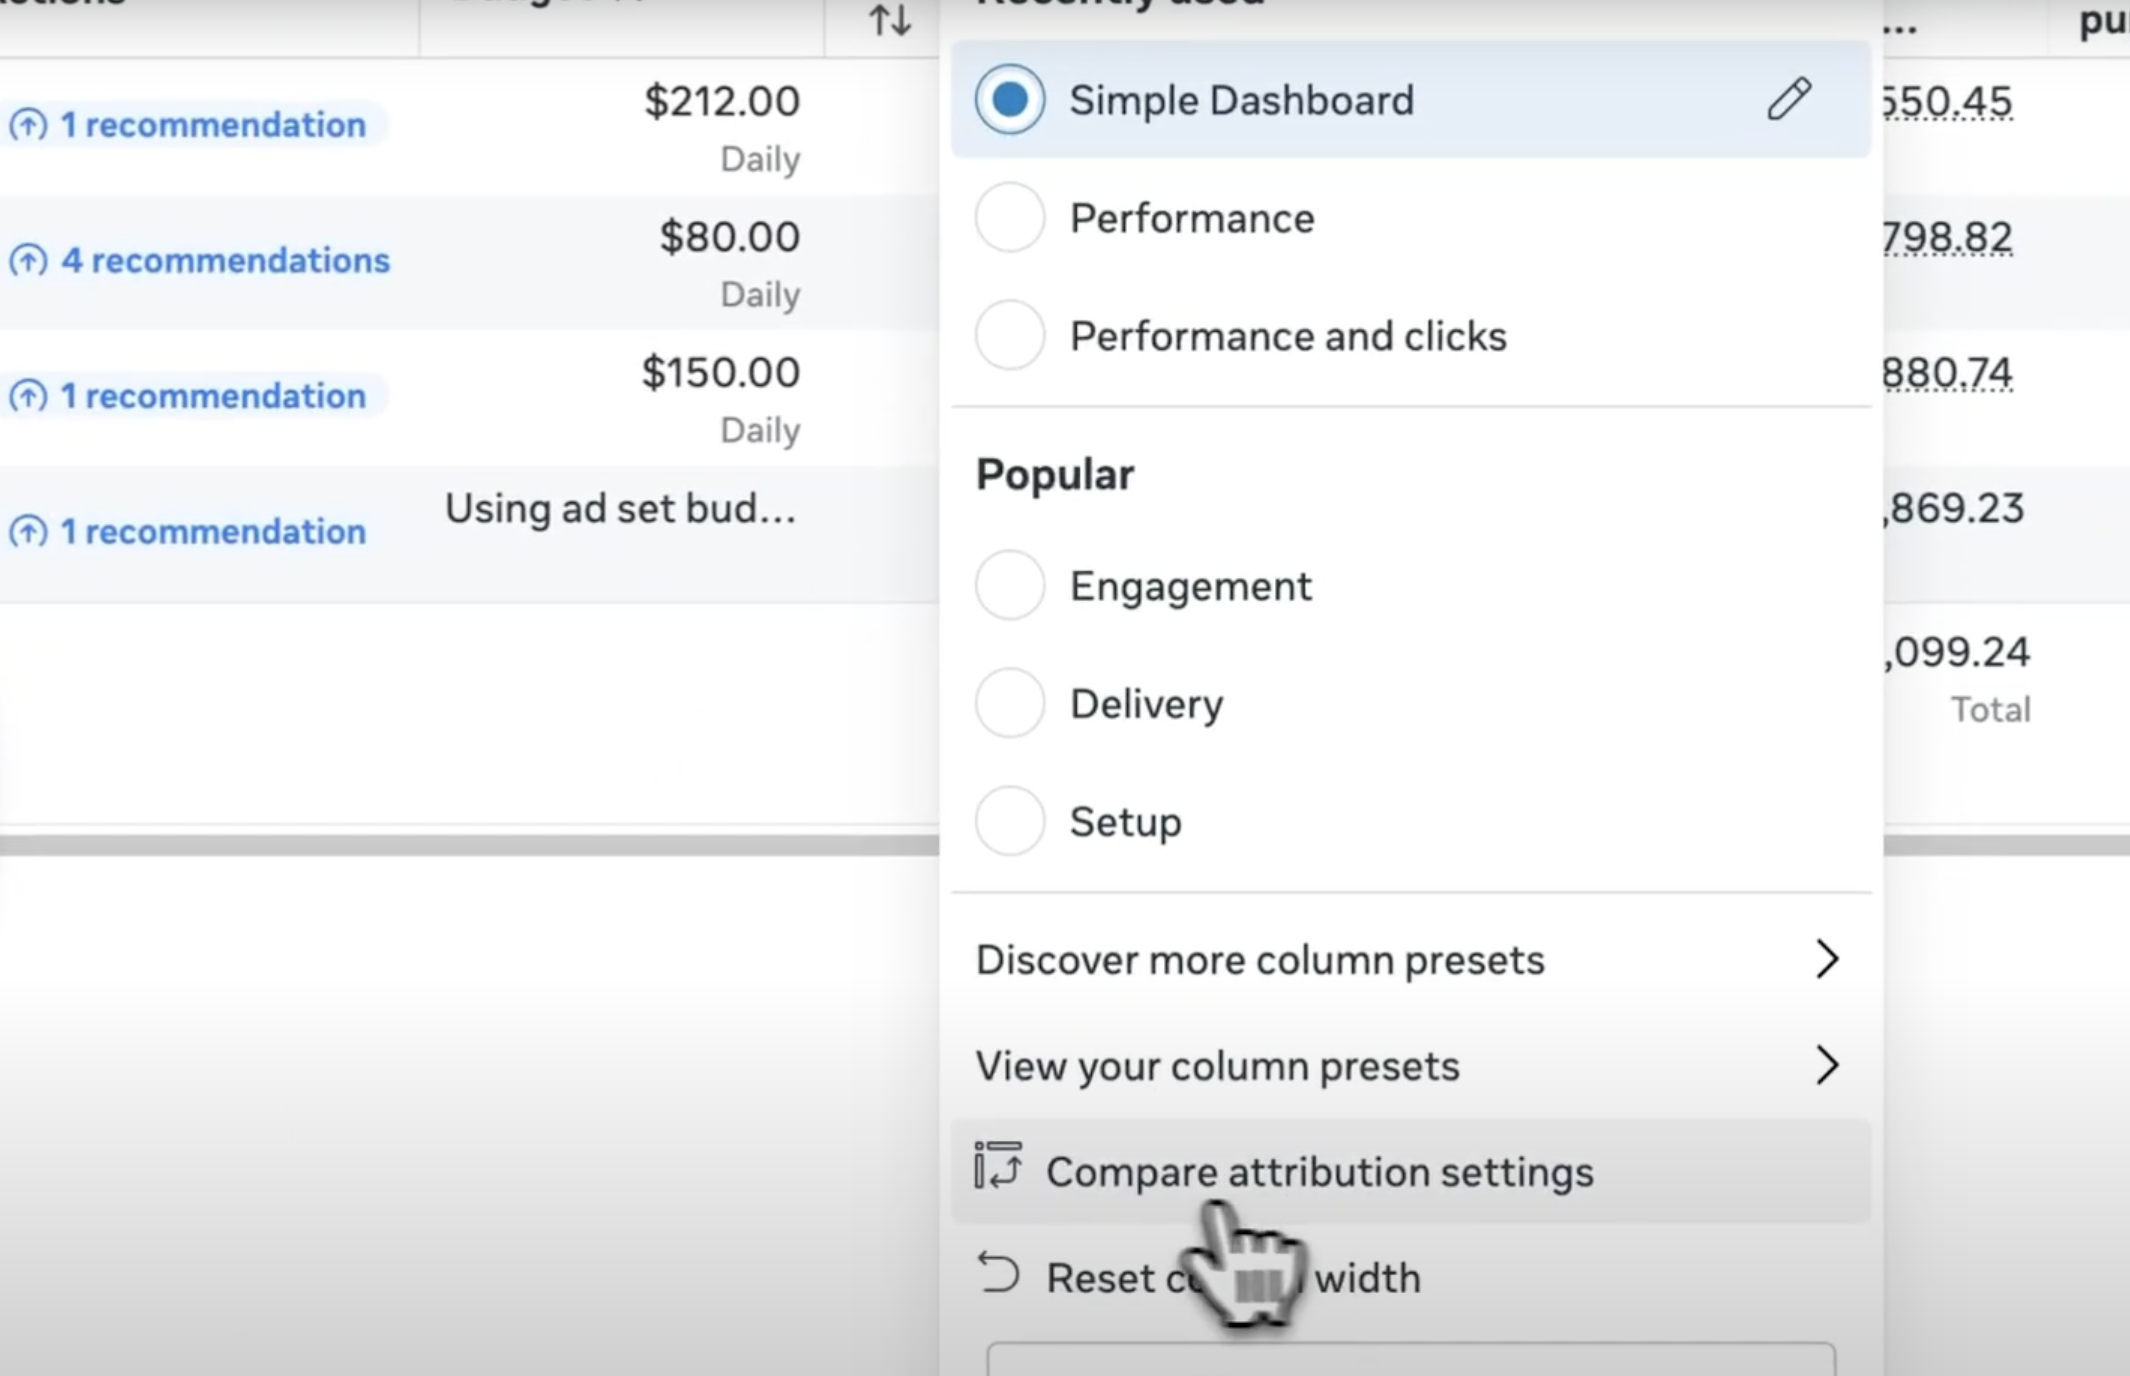Click the Compare attribution settings icon
Image resolution: width=2130 pixels, height=1376 pixels.
tap(998, 1166)
